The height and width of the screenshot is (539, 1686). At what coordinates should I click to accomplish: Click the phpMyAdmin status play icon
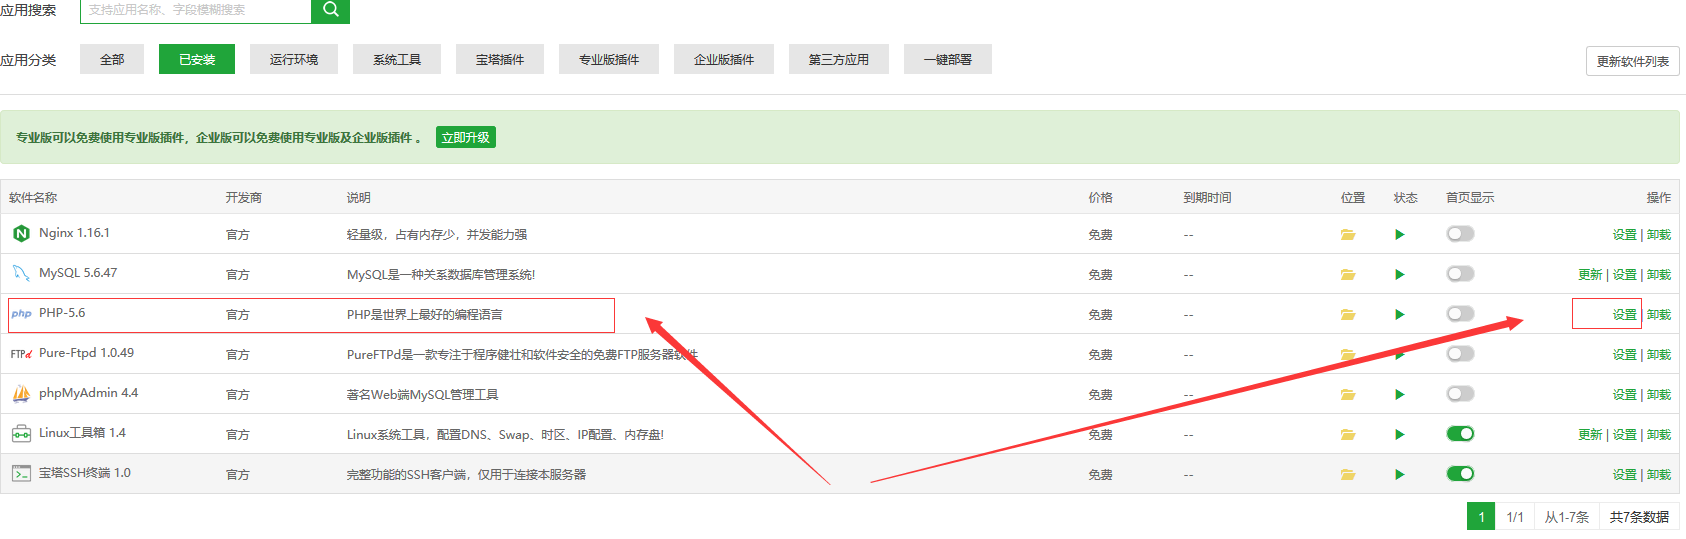1400,394
